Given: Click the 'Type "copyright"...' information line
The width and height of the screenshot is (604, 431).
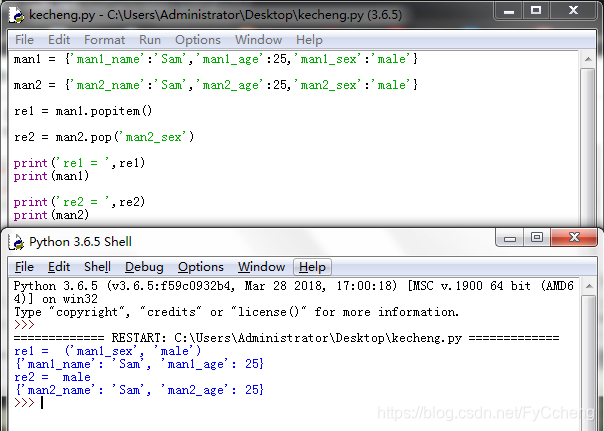Looking at the screenshot, I should coord(237,312).
